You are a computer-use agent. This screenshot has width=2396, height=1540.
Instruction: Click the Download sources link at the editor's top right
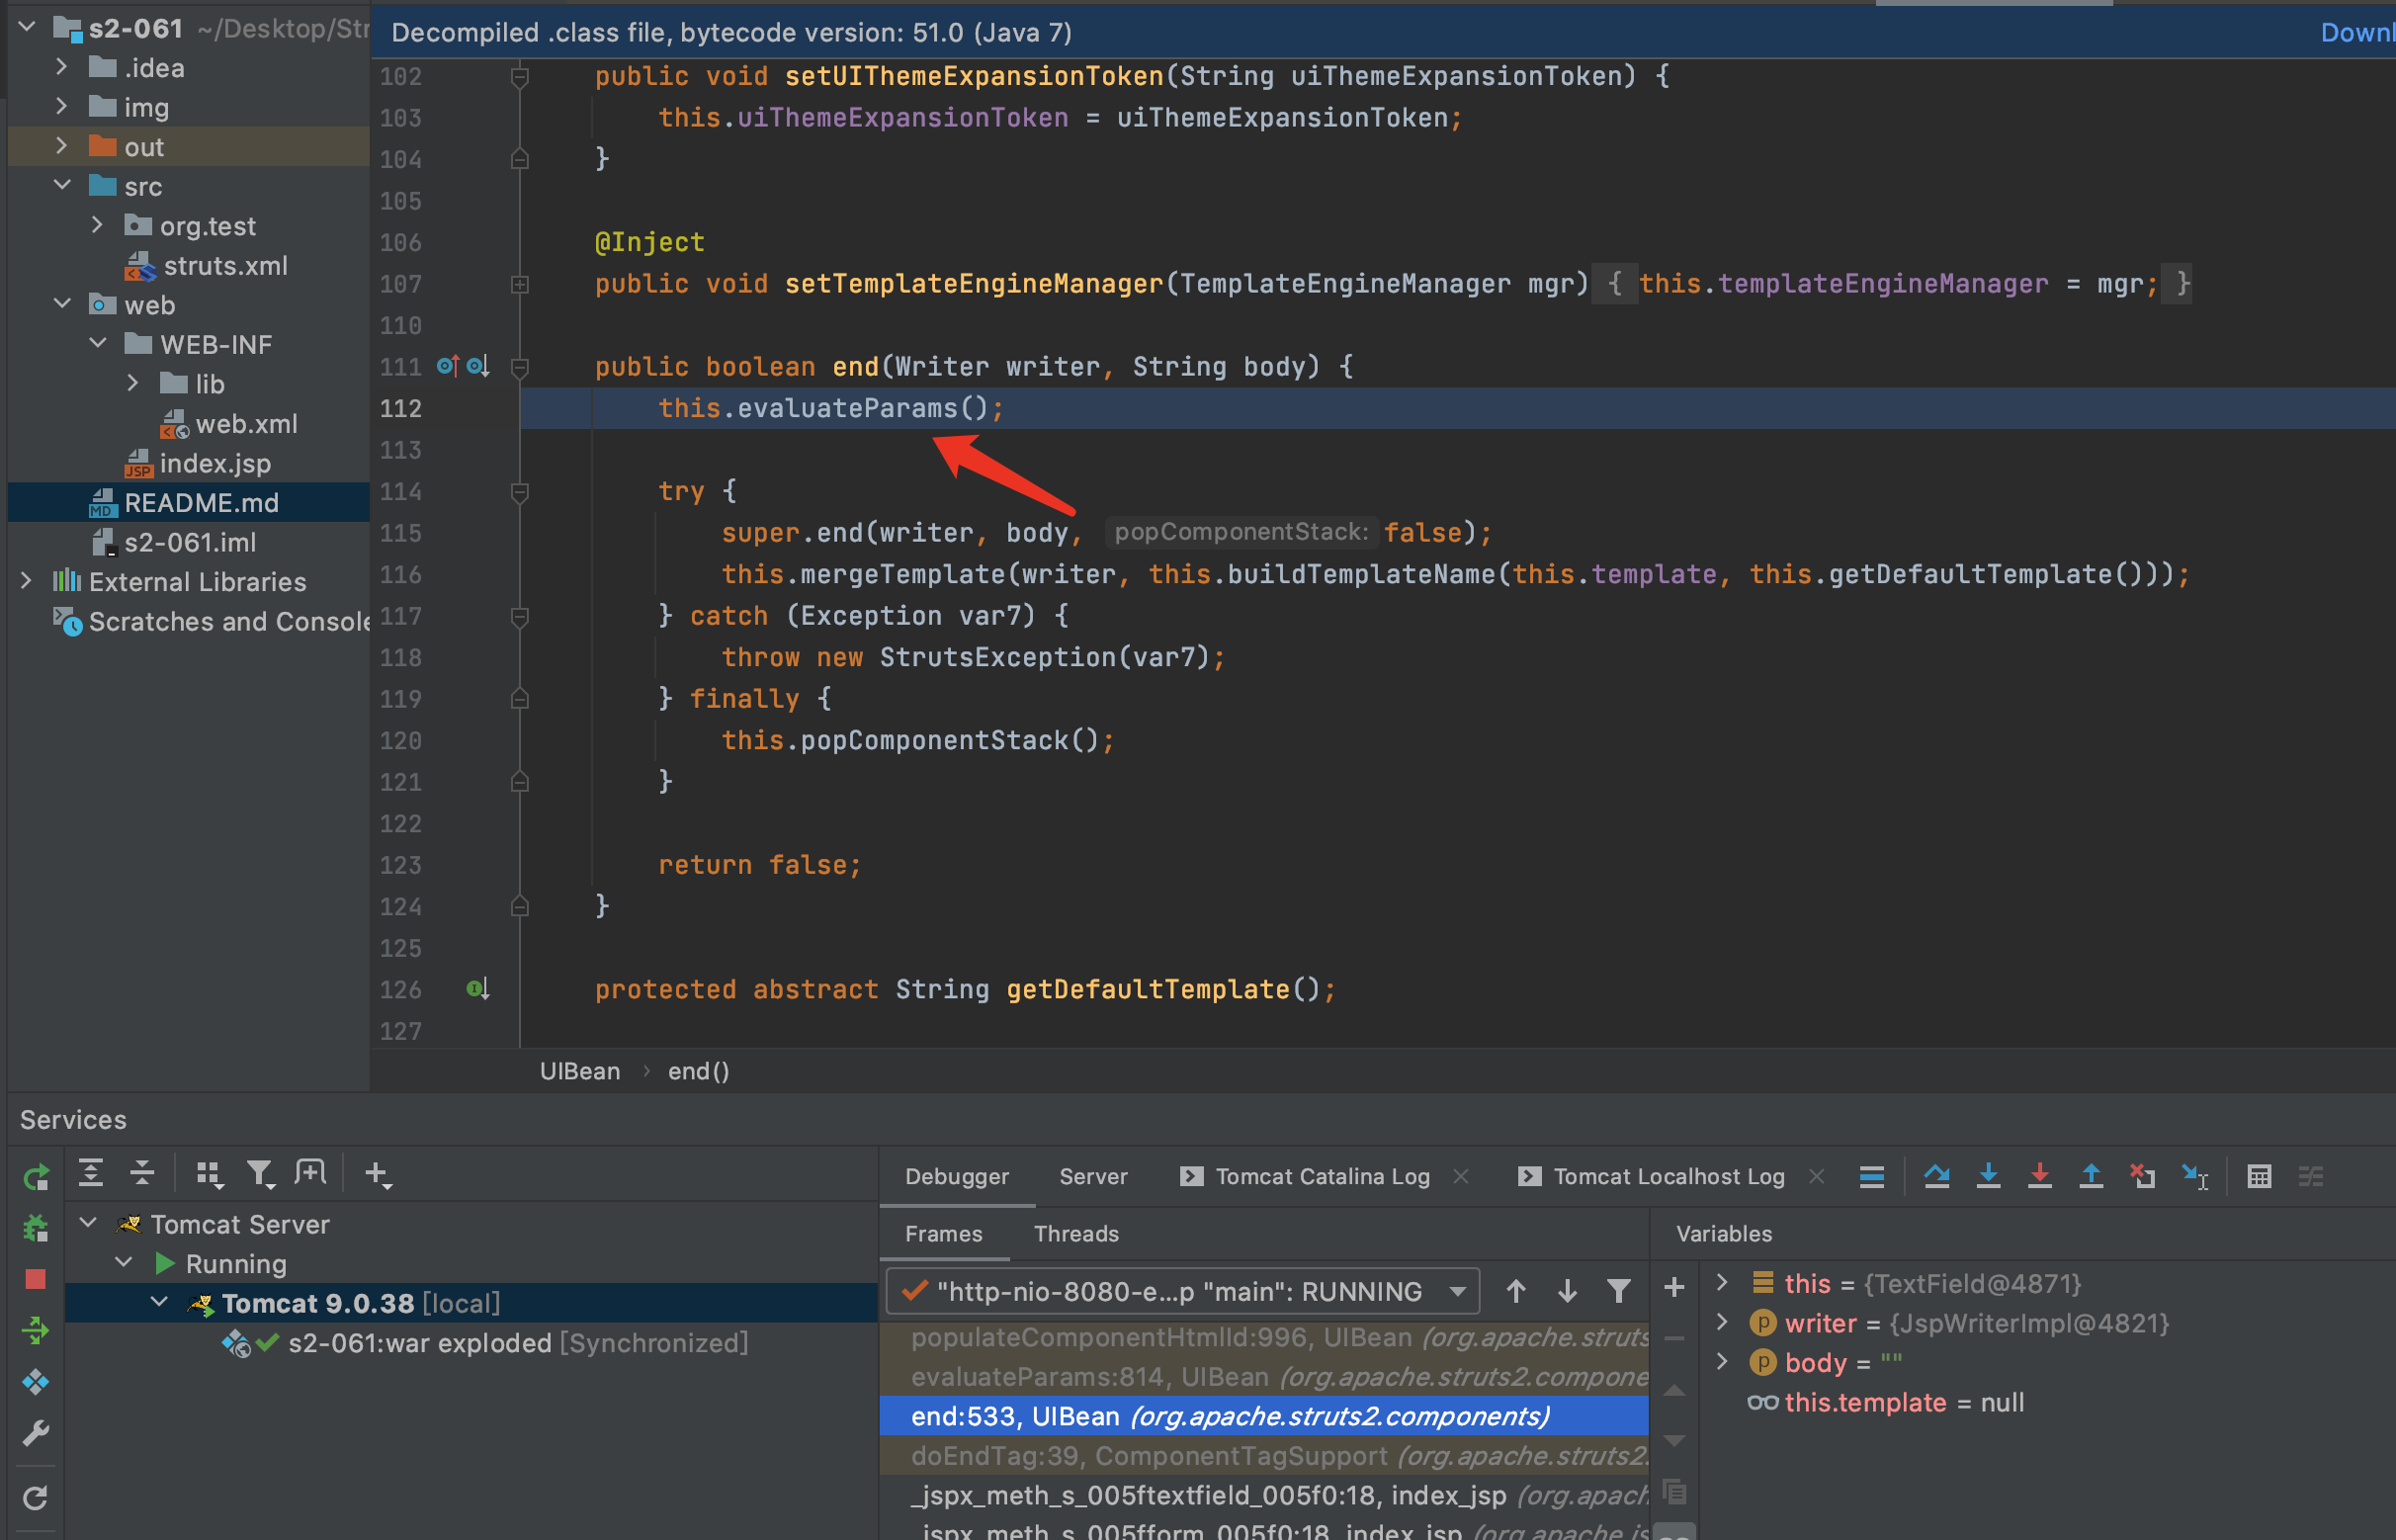[2357, 33]
